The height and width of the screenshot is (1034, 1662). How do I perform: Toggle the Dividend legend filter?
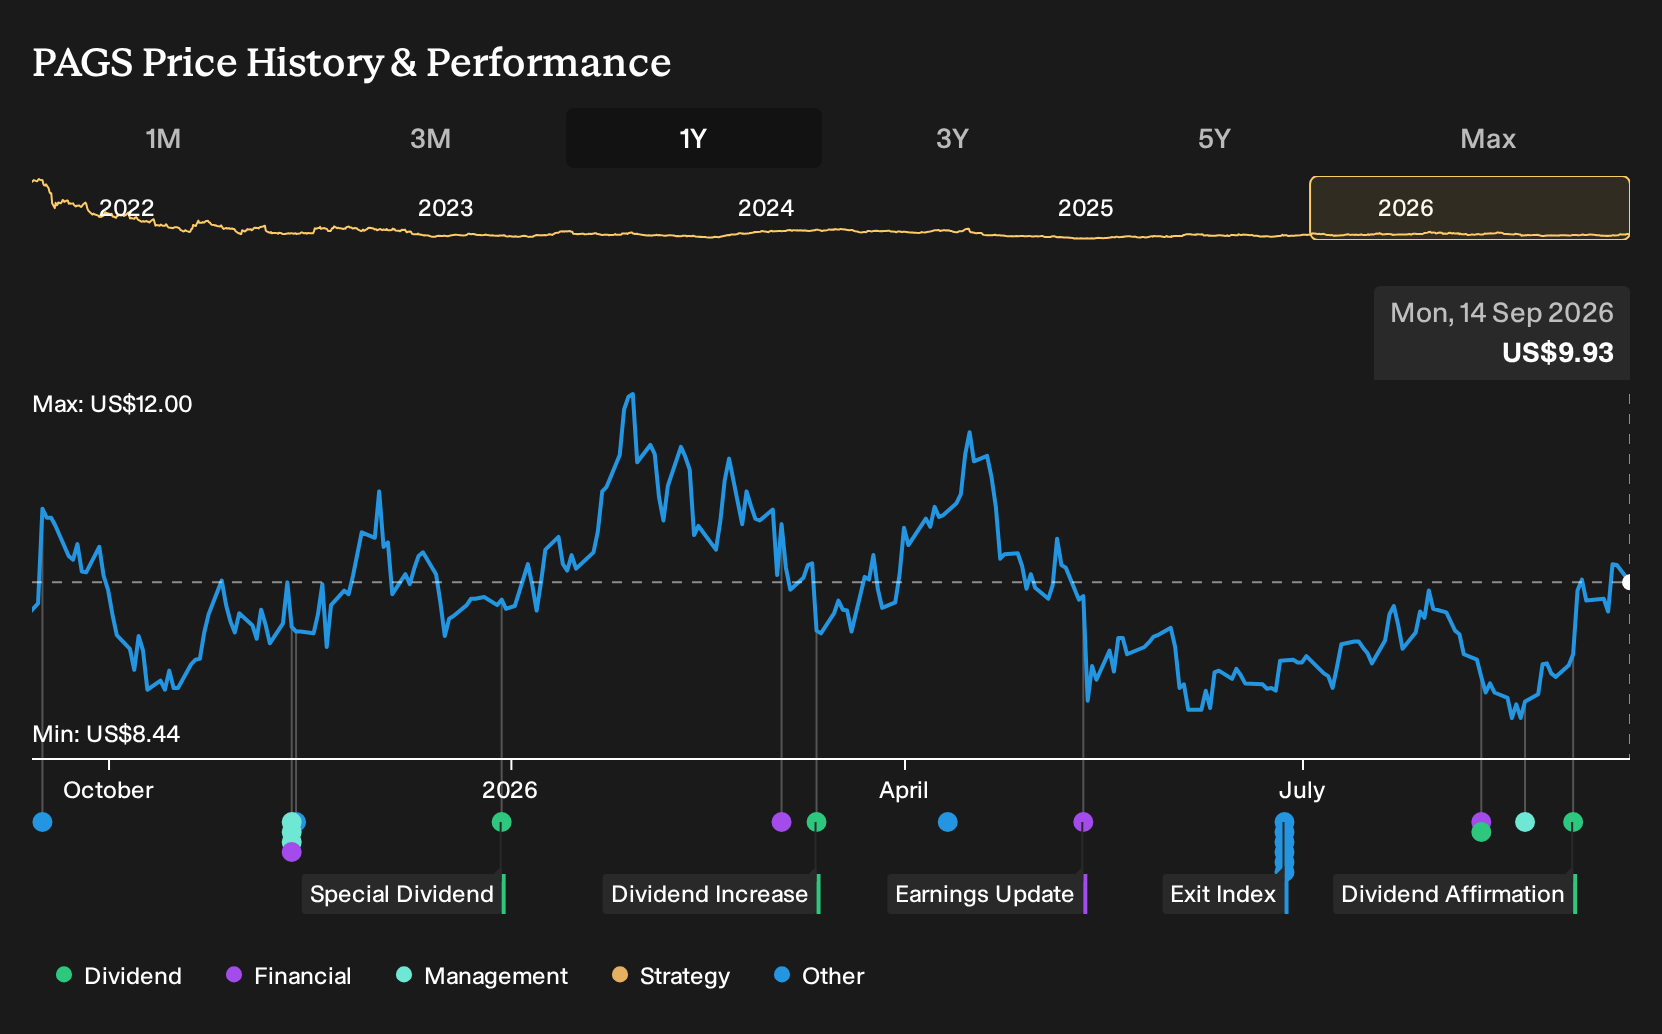(x=119, y=976)
